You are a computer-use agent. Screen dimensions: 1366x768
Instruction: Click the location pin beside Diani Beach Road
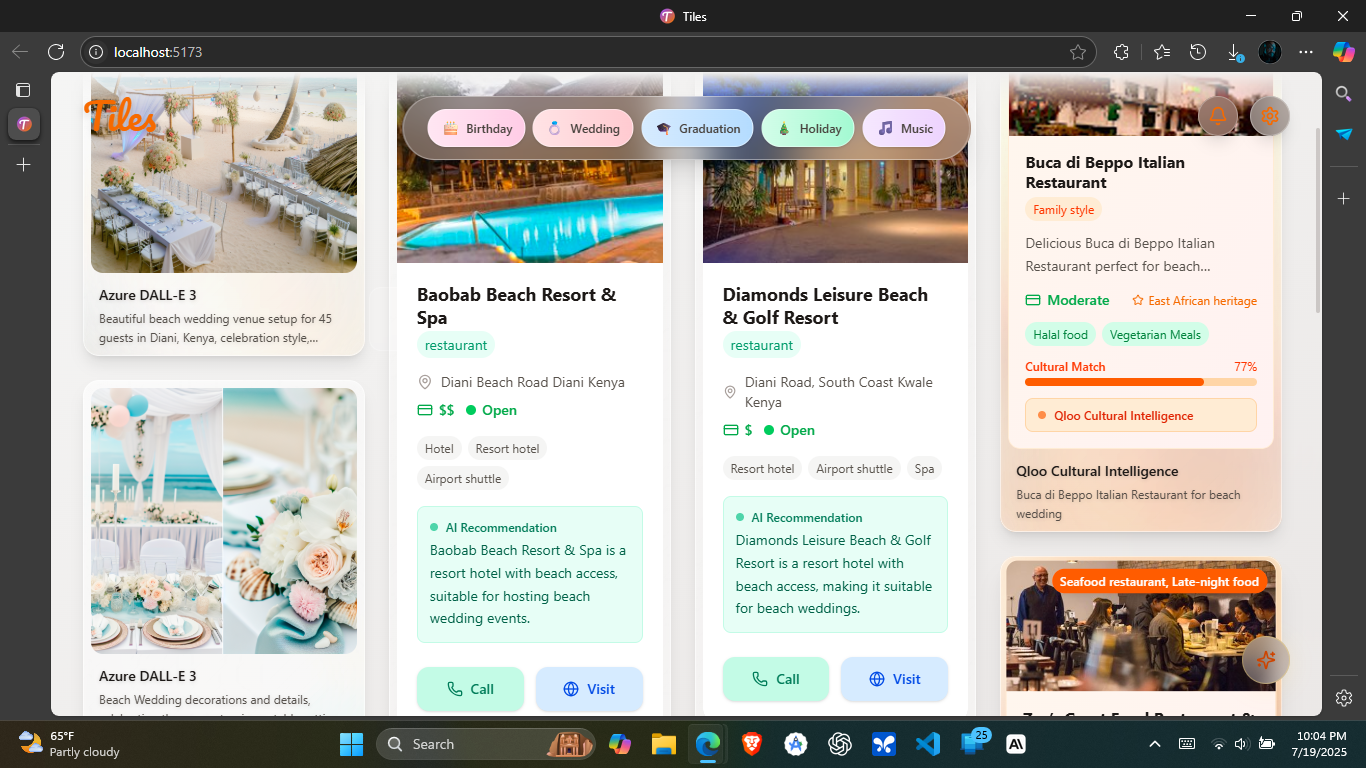[425, 382]
